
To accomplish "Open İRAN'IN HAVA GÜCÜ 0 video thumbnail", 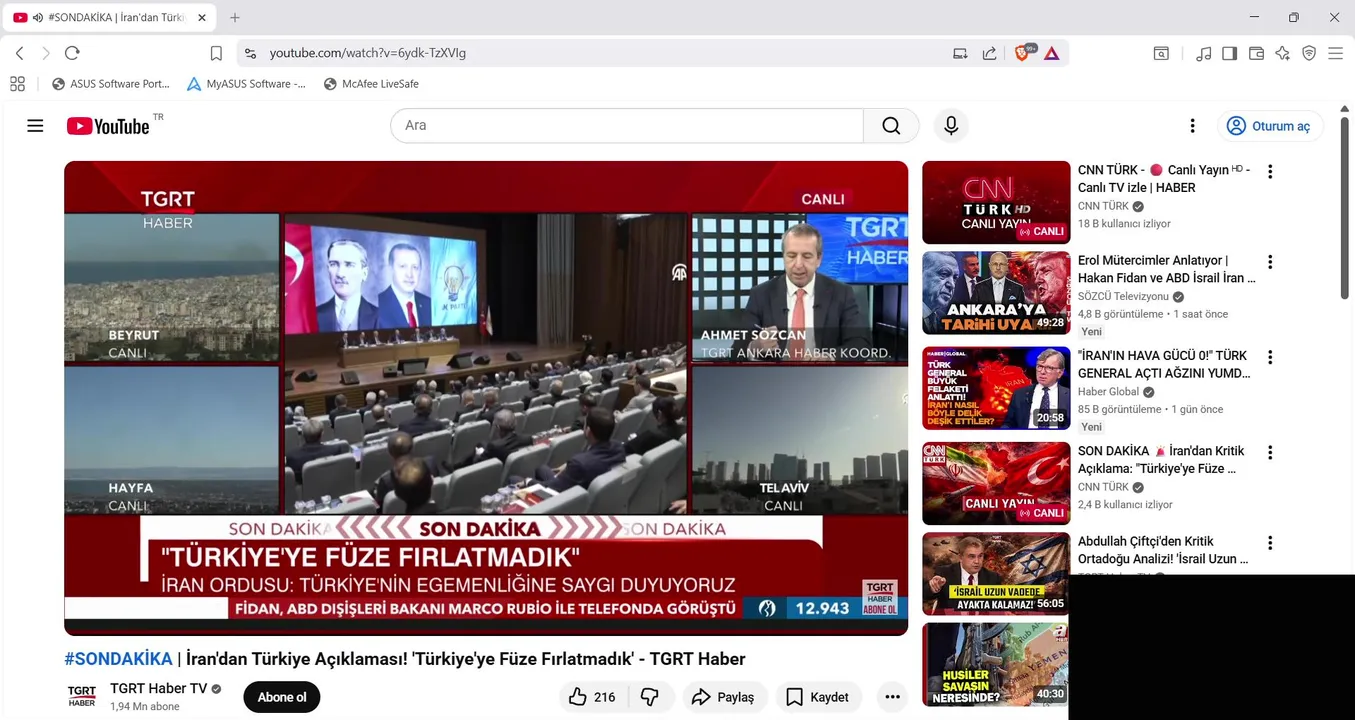I will pyautogui.click(x=996, y=388).
